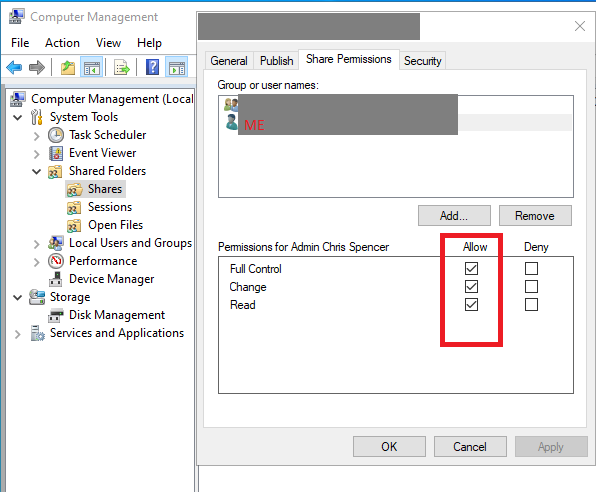Select the Share Permissions tab
597x495 pixels.
pos(348,59)
